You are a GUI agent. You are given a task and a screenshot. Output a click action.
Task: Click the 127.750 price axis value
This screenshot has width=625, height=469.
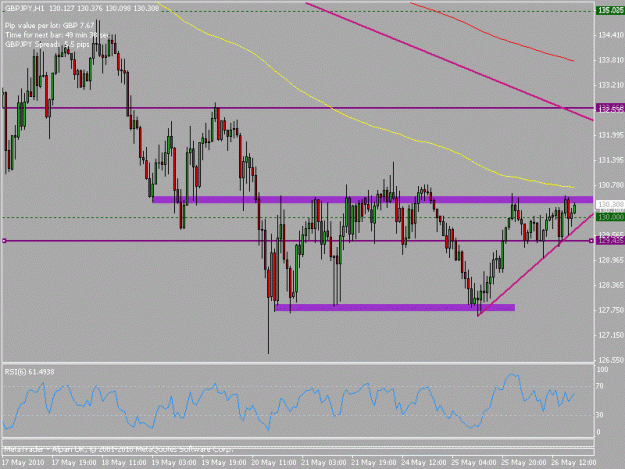[609, 310]
